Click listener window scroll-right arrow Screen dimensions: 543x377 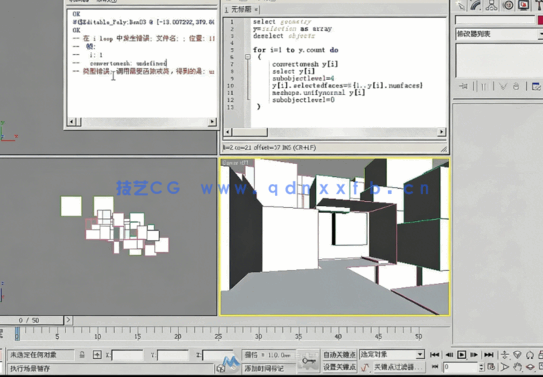212,122
